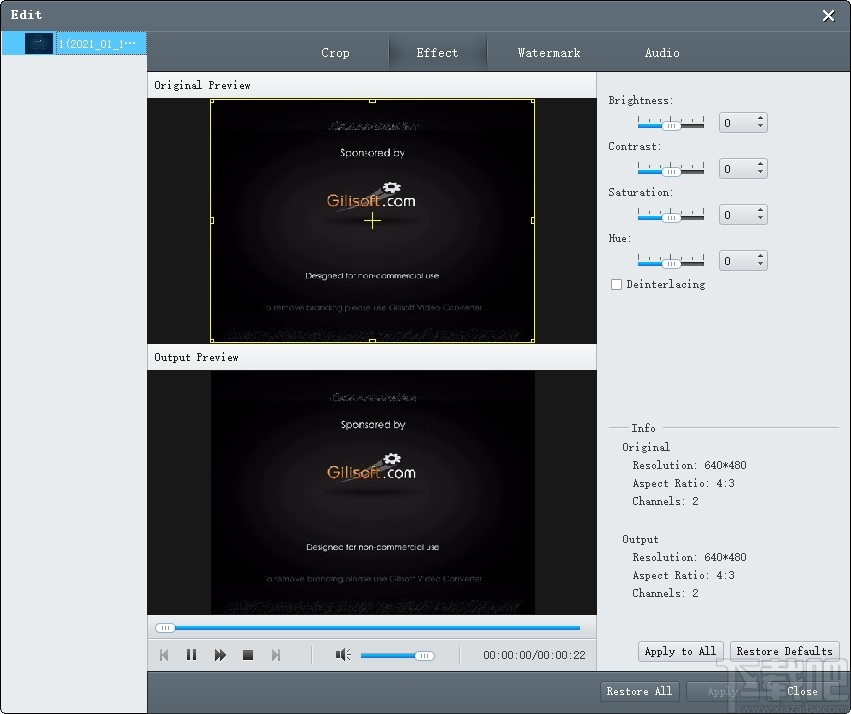Enable the Deinterlacing option
This screenshot has height=714, width=851.
coord(616,284)
